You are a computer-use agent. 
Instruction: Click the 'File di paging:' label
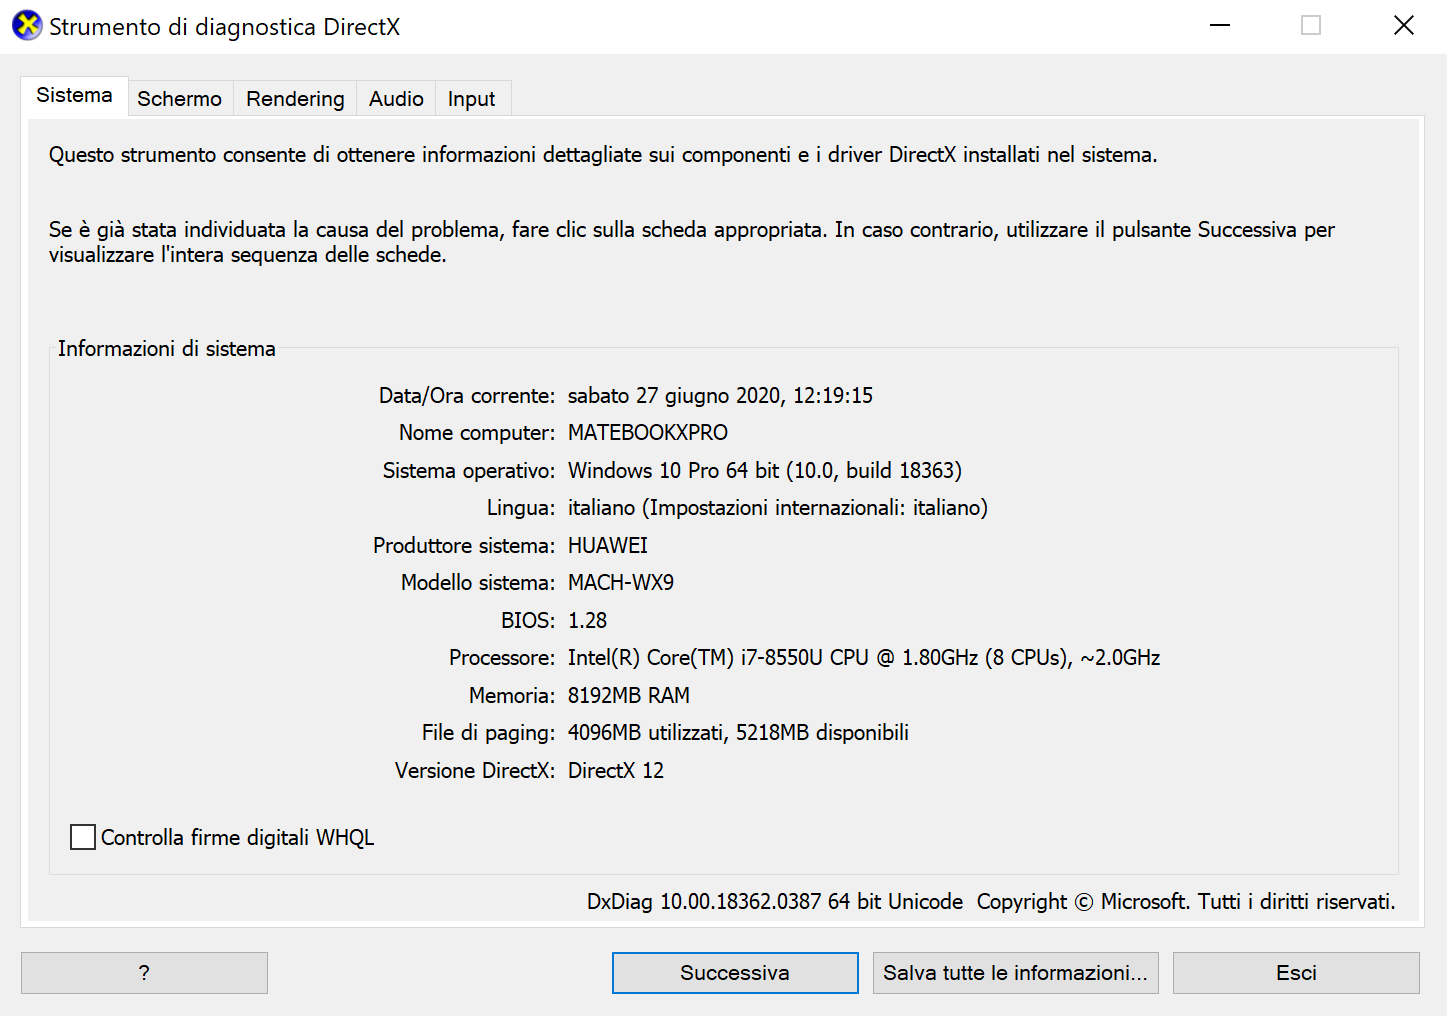[488, 733]
